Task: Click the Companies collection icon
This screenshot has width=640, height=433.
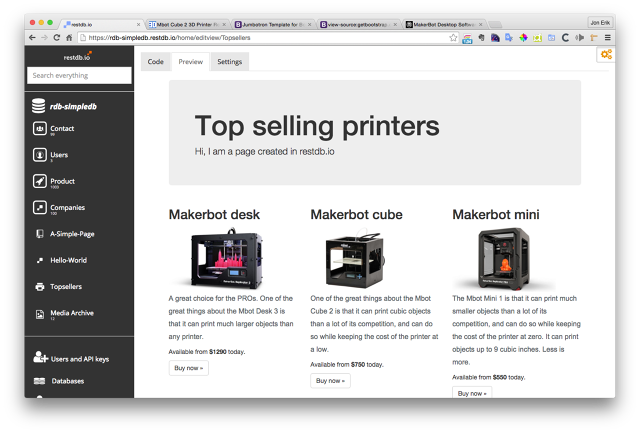Action: pos(40,208)
